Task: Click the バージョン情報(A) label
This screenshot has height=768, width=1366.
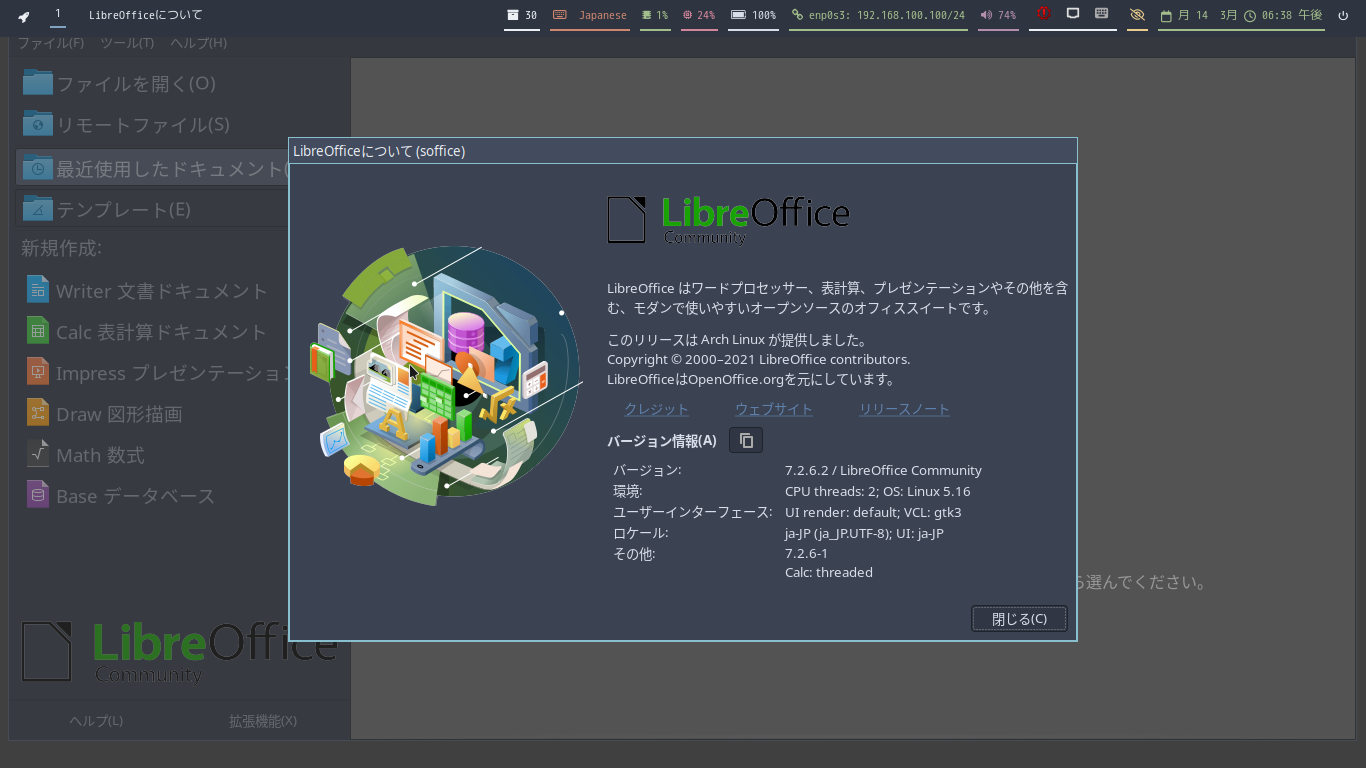Action: 662,440
